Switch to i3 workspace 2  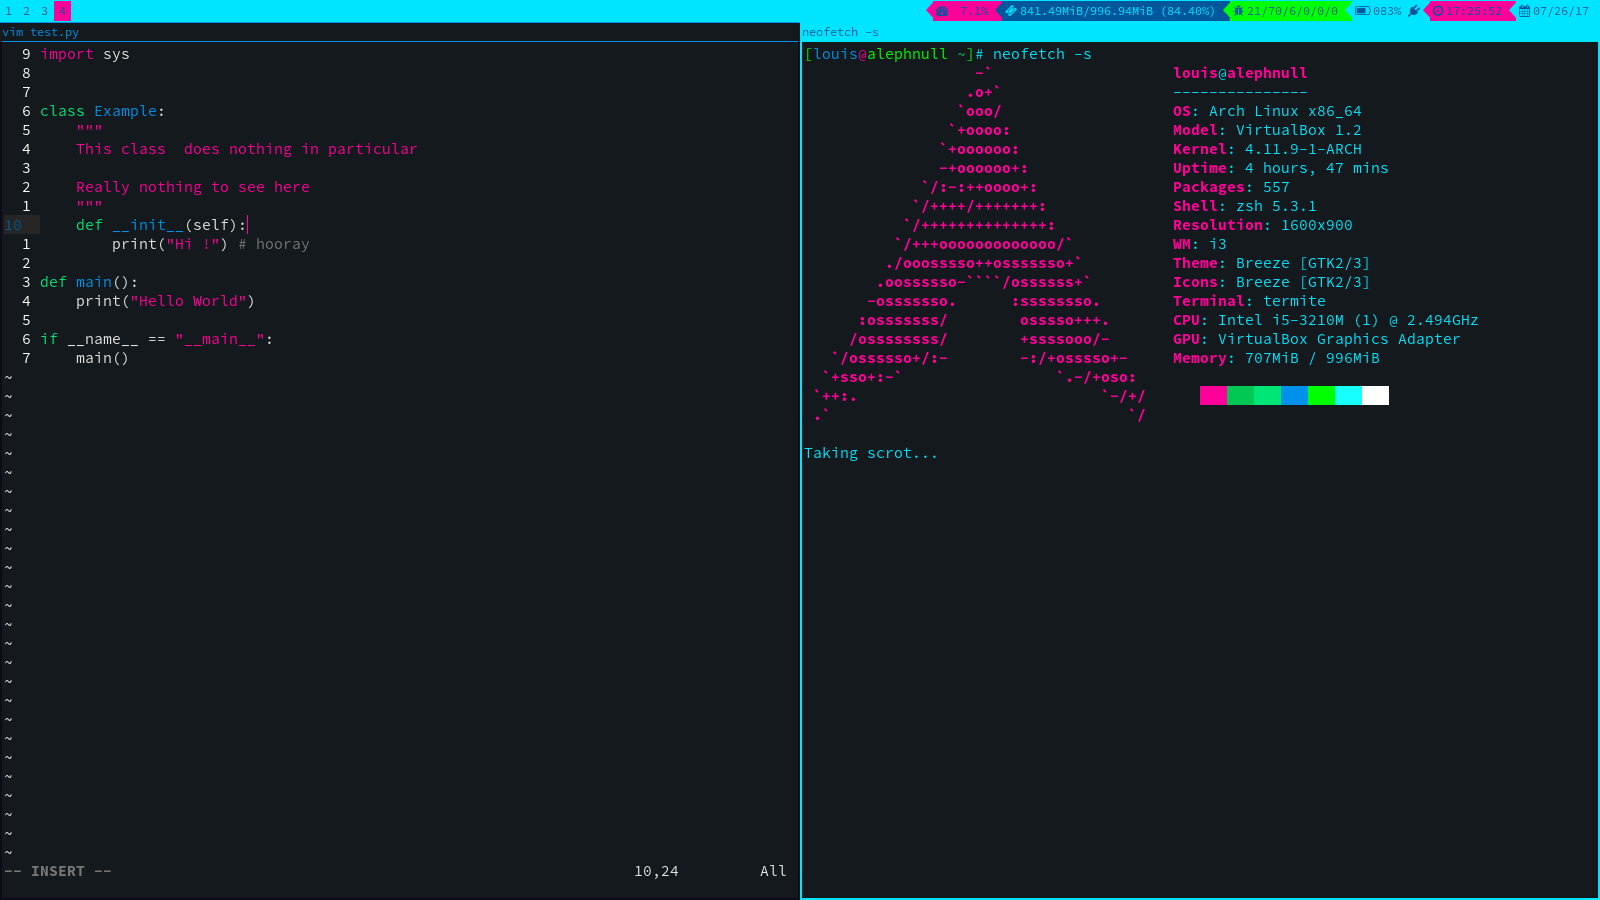coord(27,11)
